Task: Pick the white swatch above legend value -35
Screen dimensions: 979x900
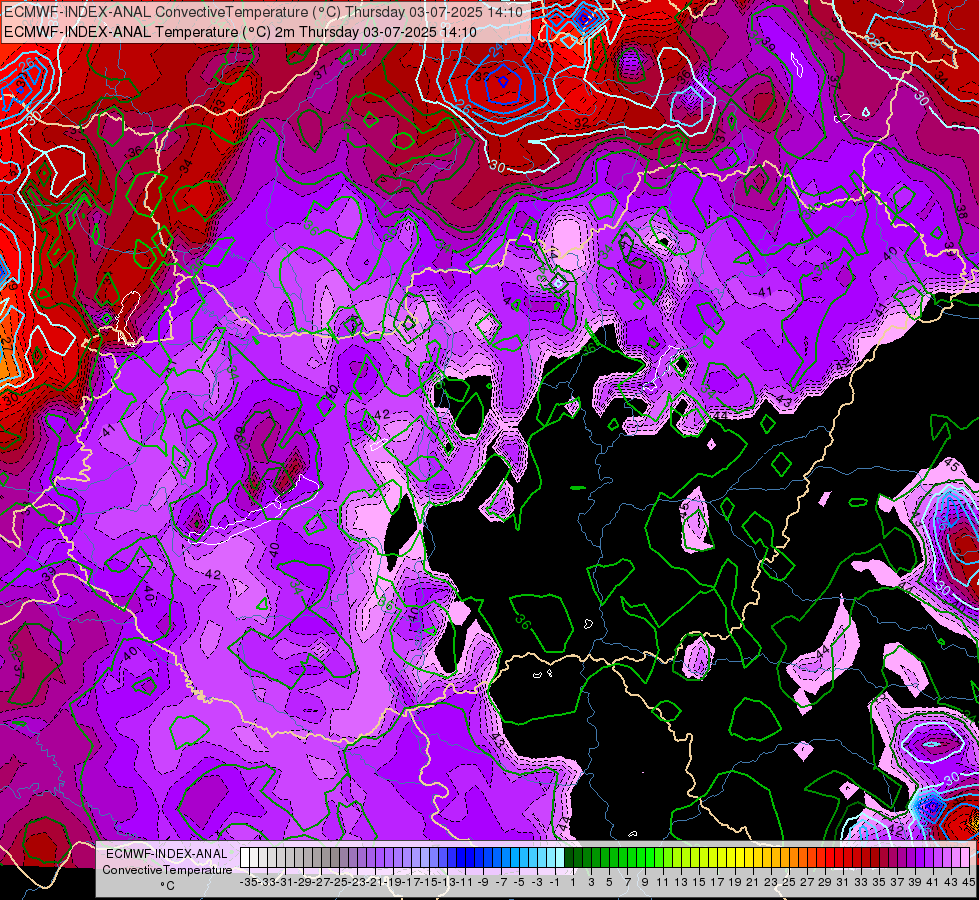Action: [x=245, y=857]
